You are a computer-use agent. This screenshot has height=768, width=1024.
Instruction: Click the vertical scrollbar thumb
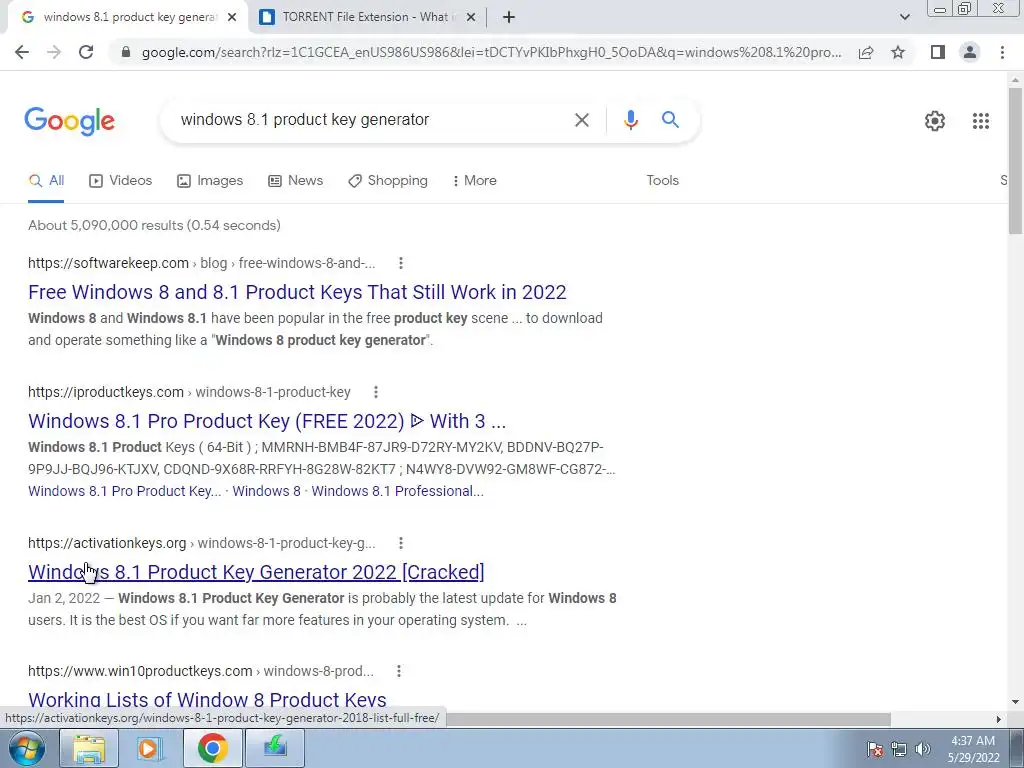[x=1015, y=160]
